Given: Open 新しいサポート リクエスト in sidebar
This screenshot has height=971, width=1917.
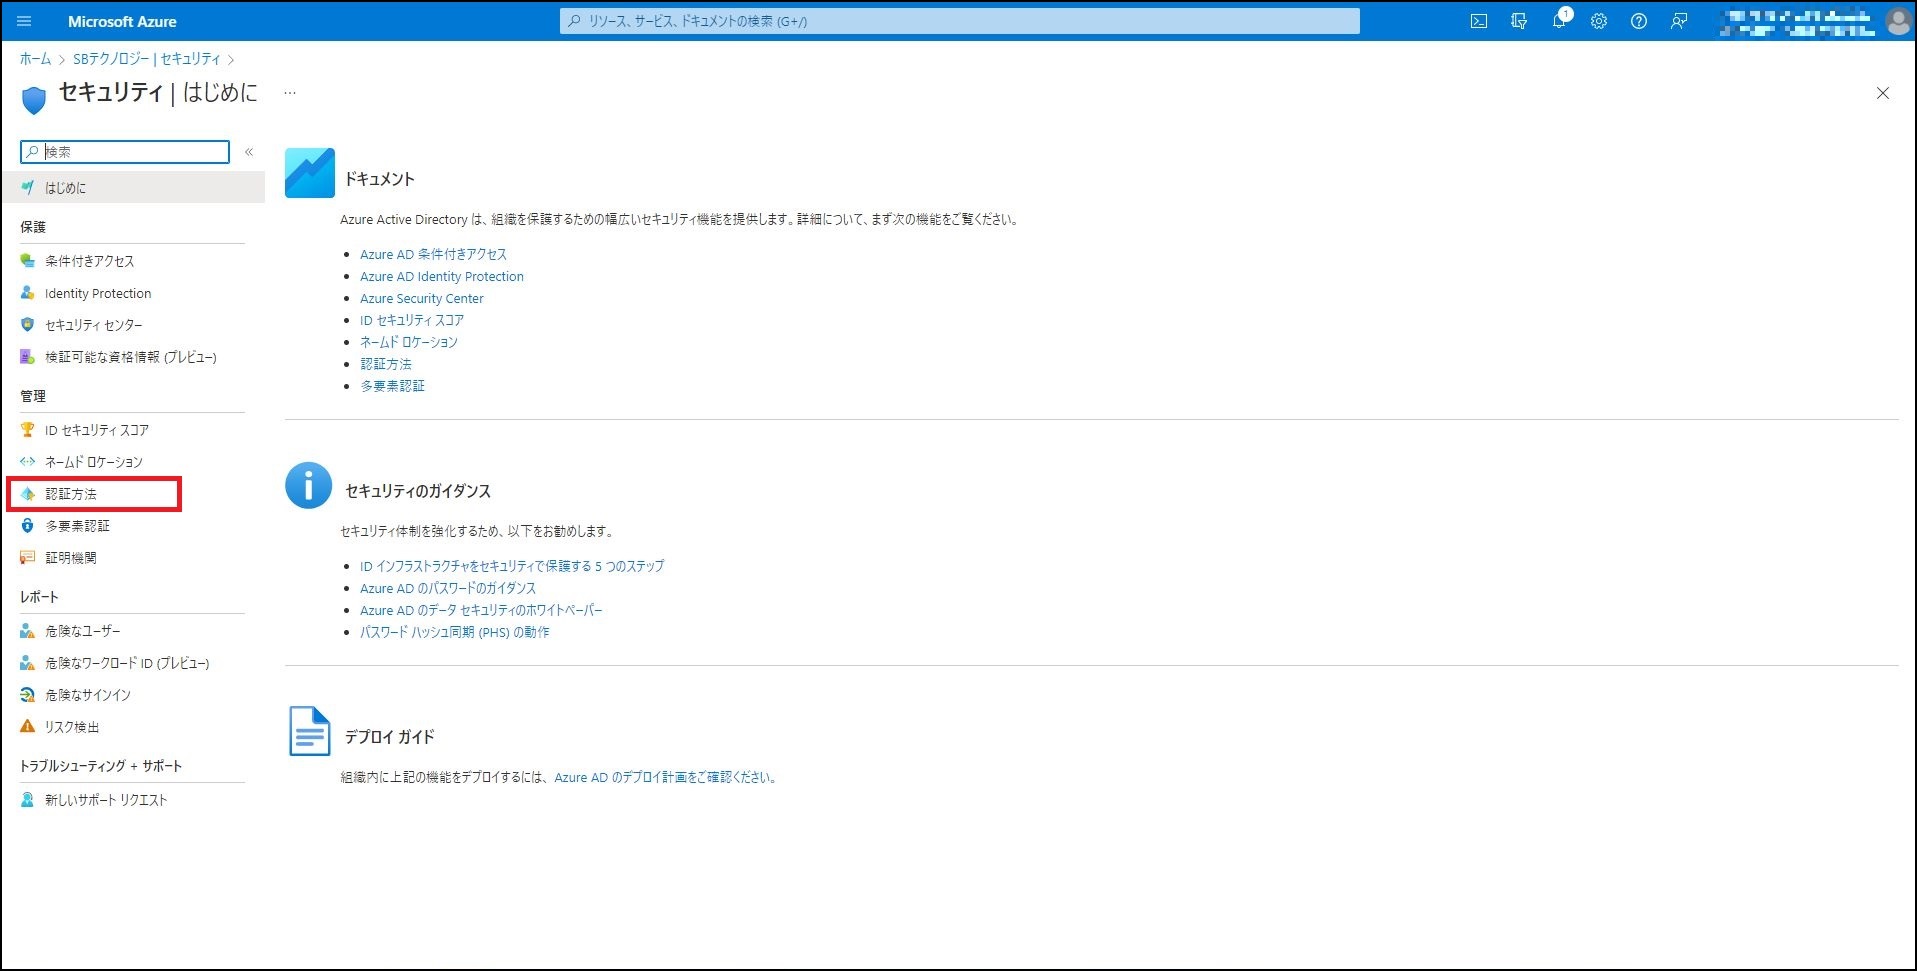Looking at the screenshot, I should click(x=106, y=800).
